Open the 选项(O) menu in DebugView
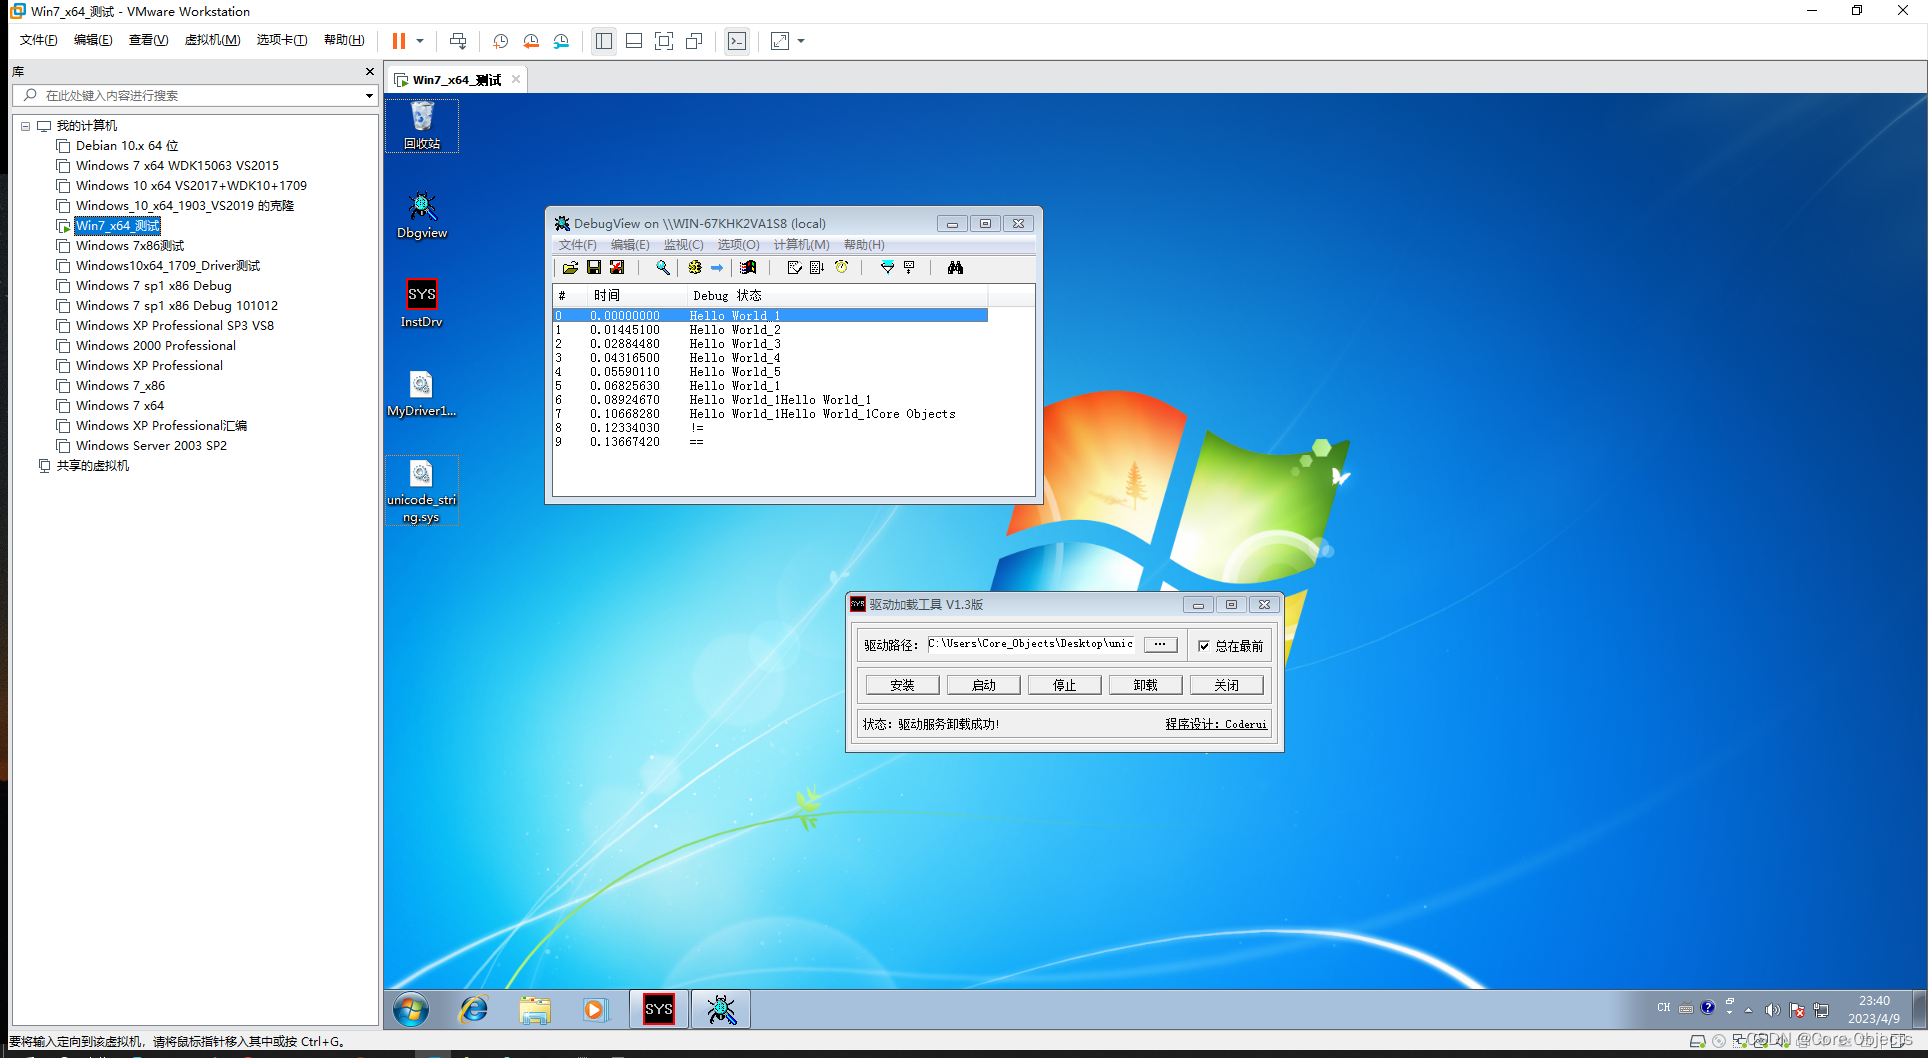Image resolution: width=1928 pixels, height=1058 pixels. 738,245
